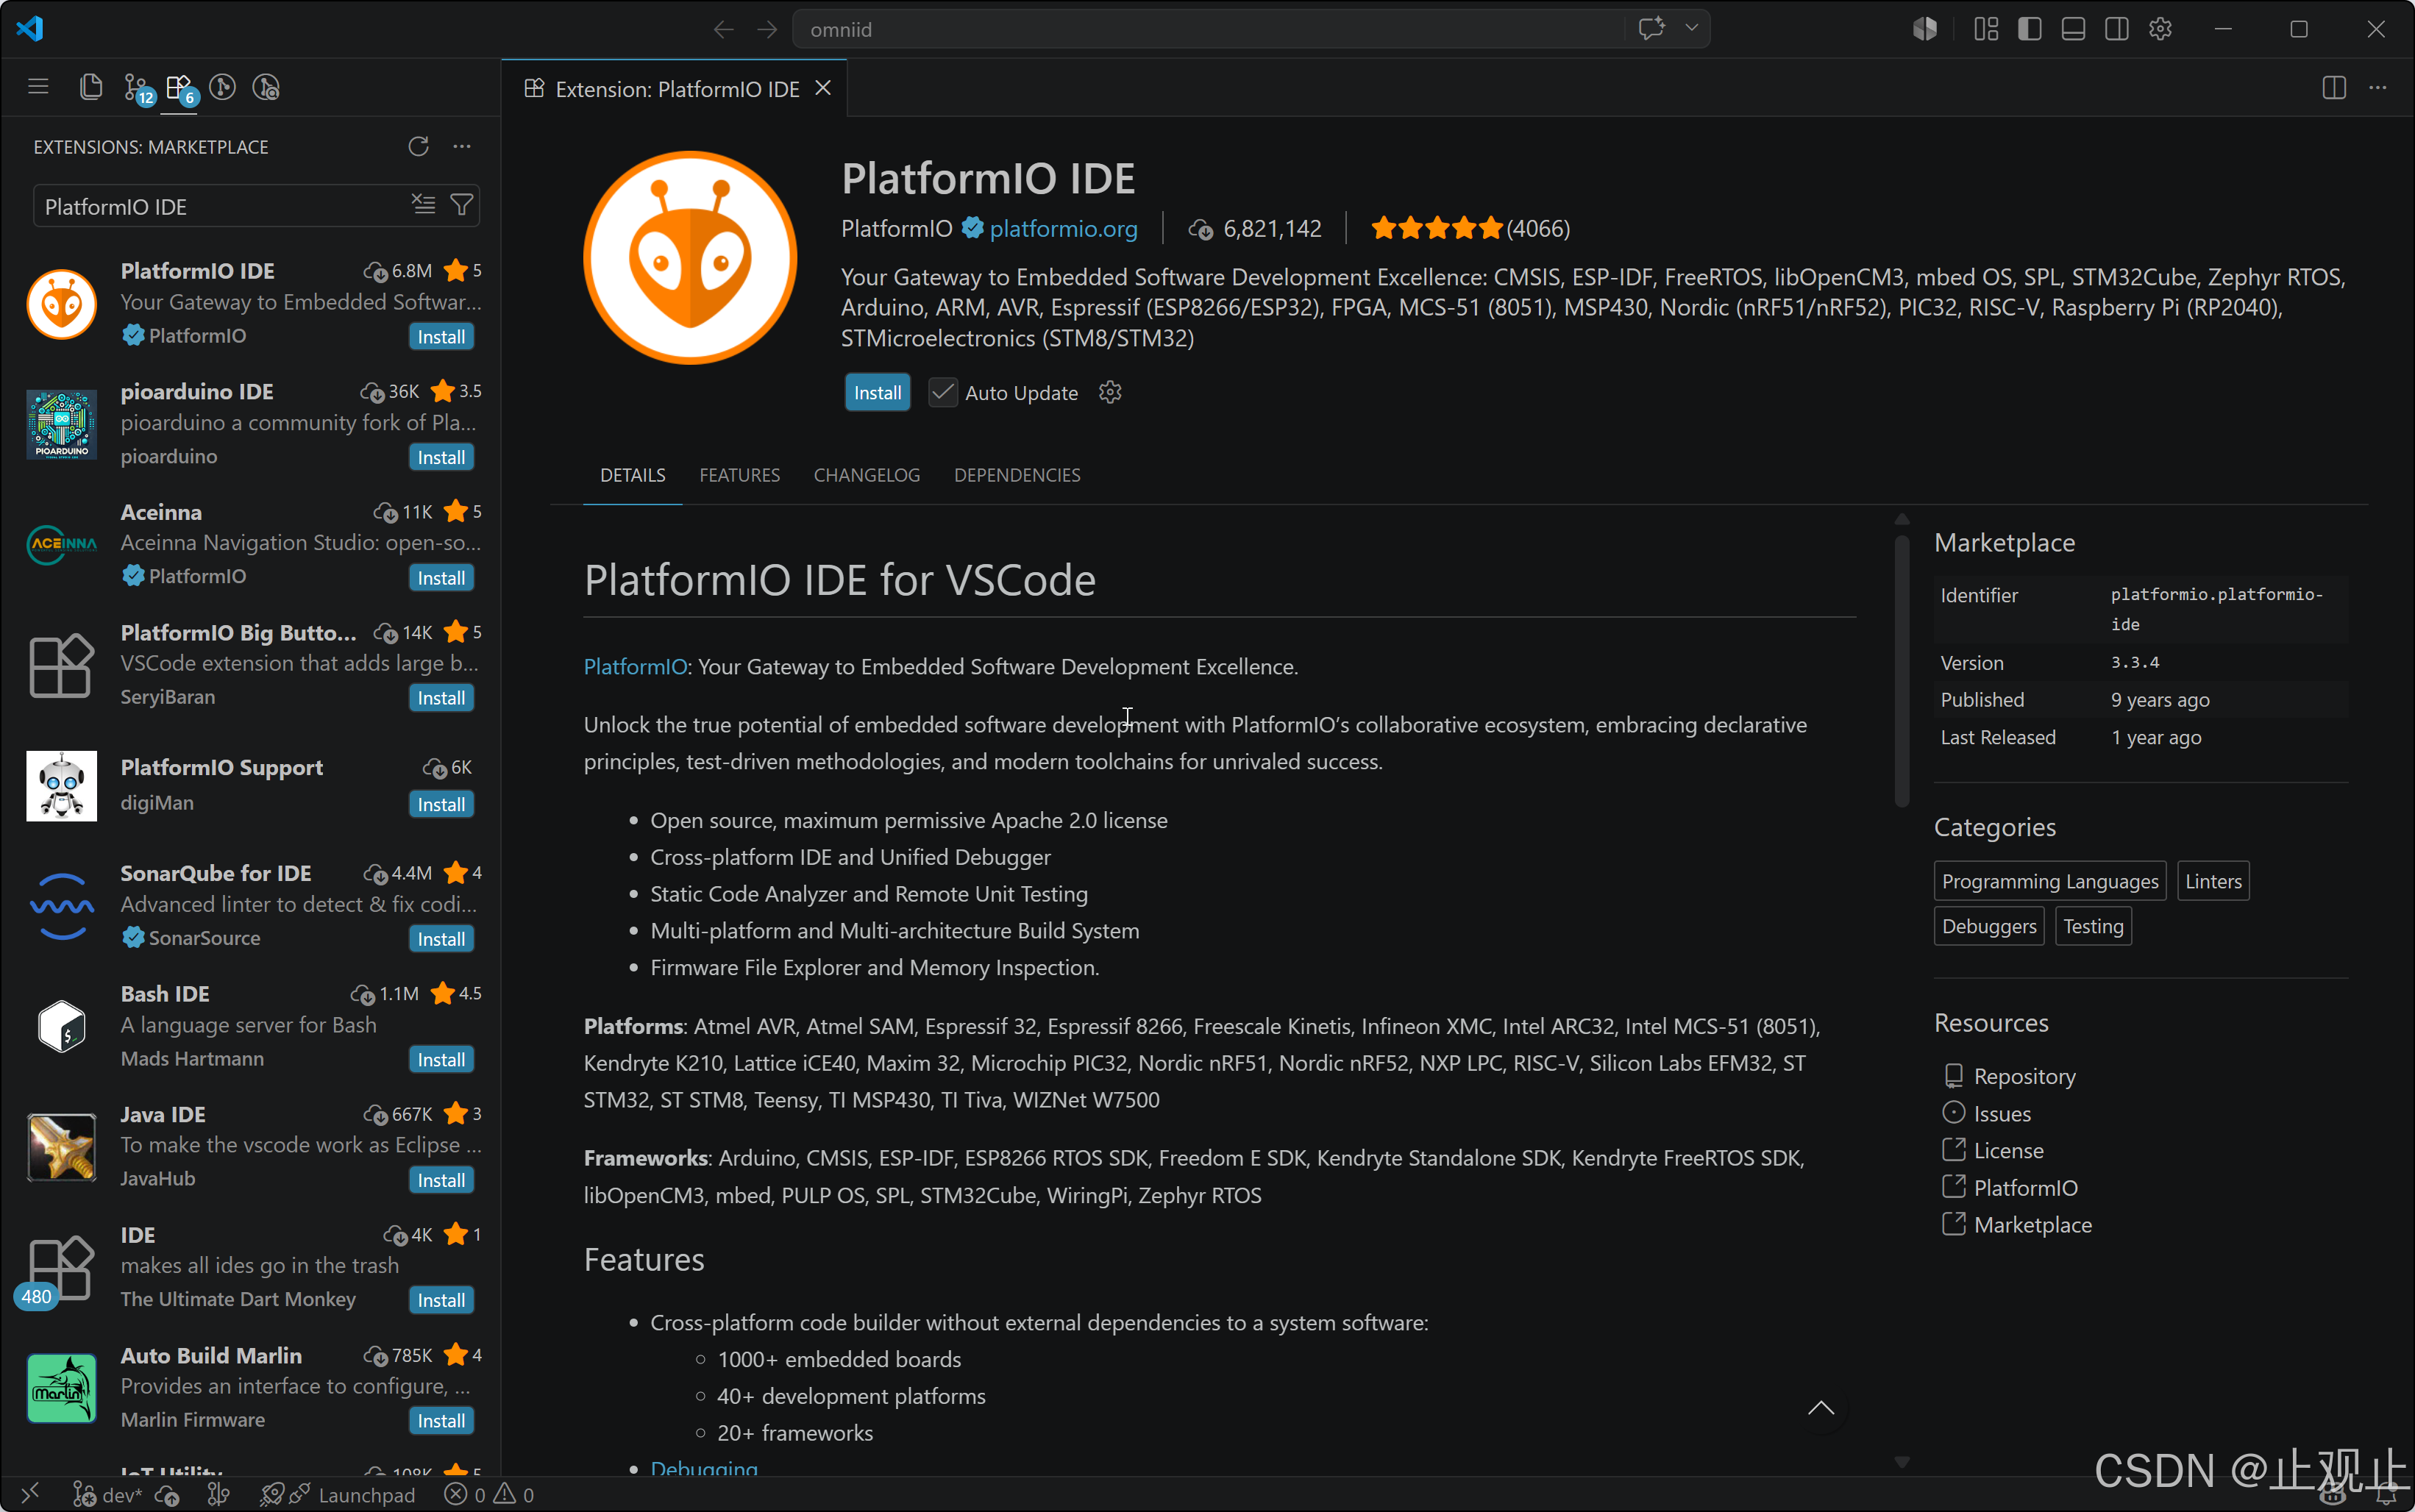Open the Debuggers category
2415x1512 pixels.
coord(1989,926)
